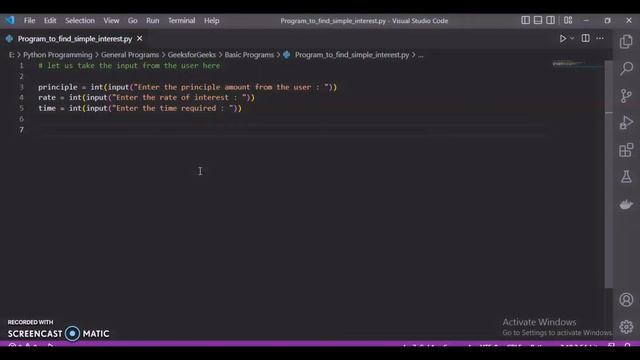Open the Edit menu
The width and height of the screenshot is (640, 360).
pyautogui.click(x=50, y=20)
